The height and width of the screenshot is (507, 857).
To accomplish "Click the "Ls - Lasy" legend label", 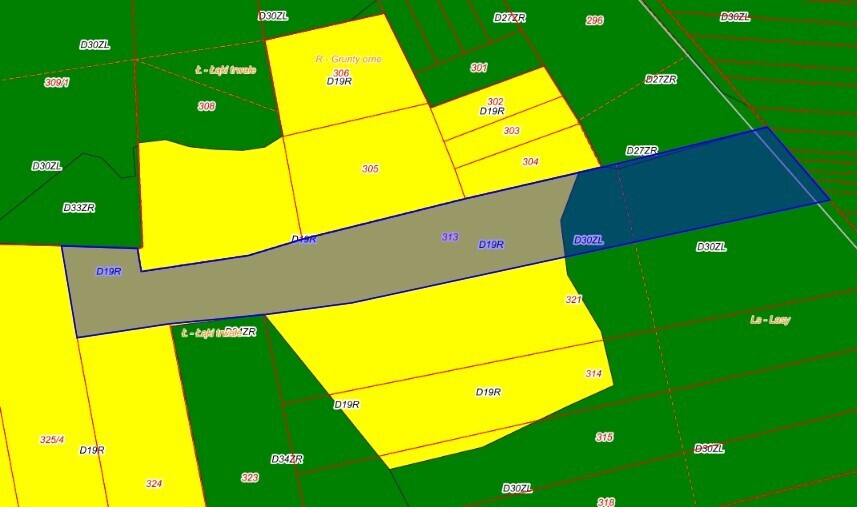I will click(770, 320).
